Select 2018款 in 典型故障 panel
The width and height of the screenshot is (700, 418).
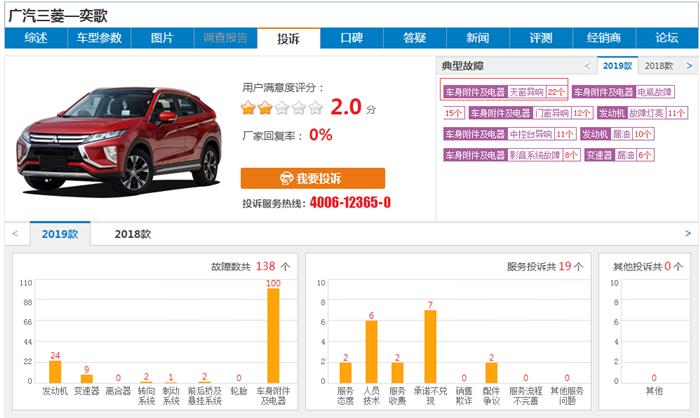(x=658, y=66)
